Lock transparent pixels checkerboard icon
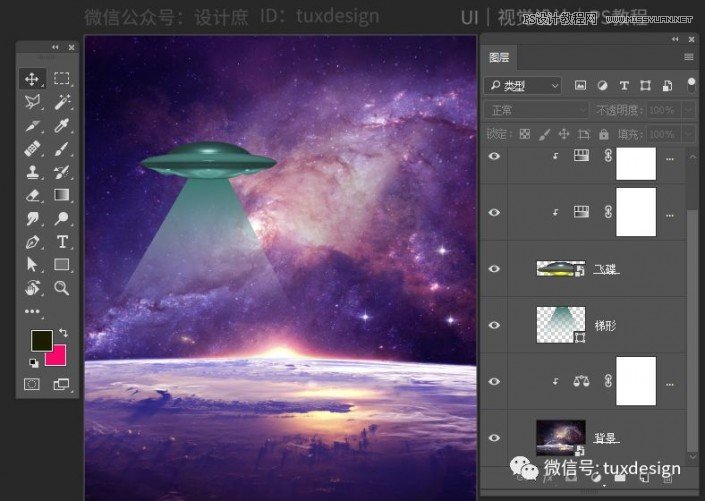Image resolution: width=705 pixels, height=501 pixels. [525, 134]
